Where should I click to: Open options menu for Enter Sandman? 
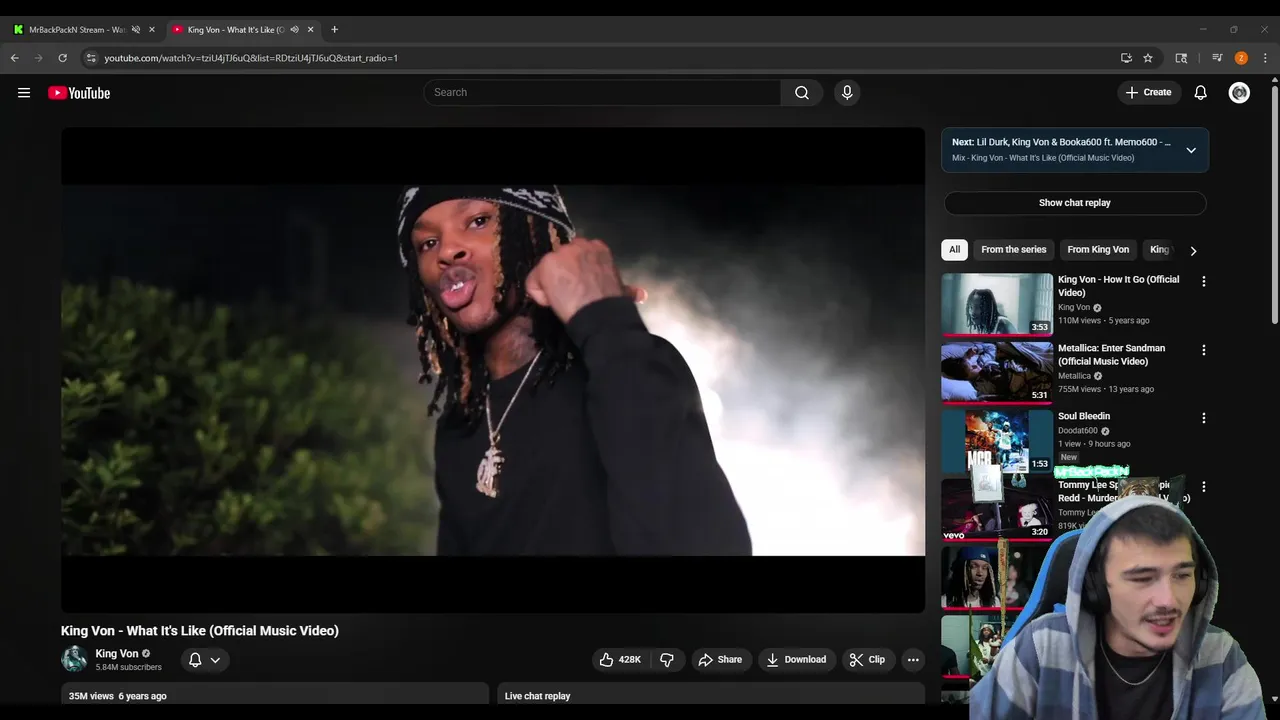(1204, 350)
